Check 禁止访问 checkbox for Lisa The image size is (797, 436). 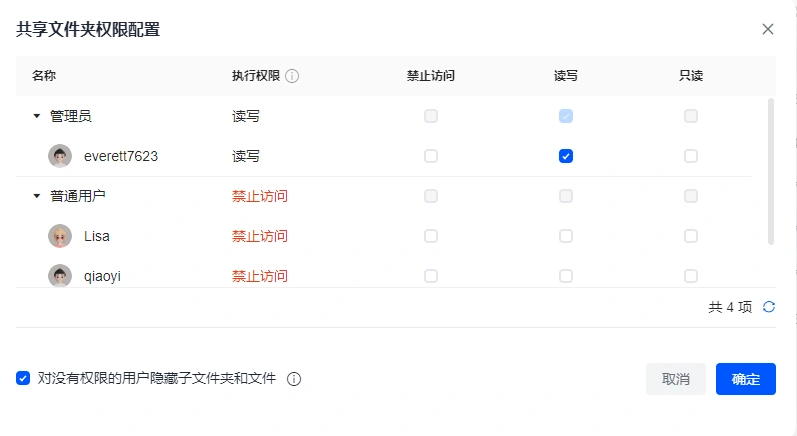click(431, 236)
